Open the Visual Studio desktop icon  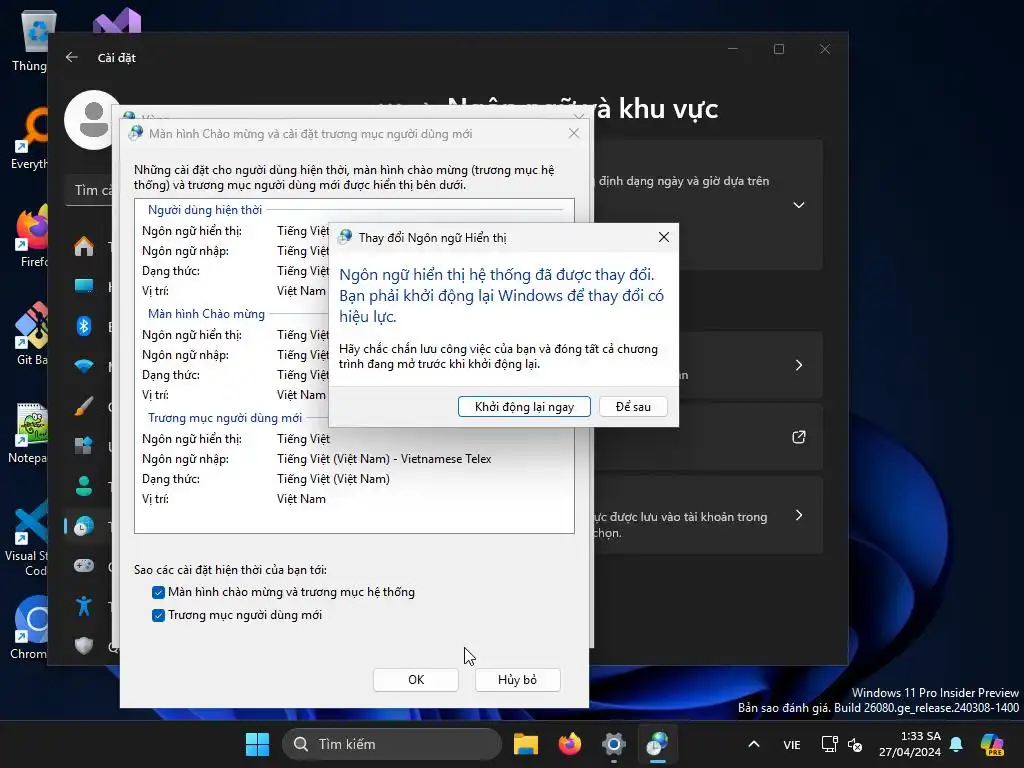tap(116, 20)
